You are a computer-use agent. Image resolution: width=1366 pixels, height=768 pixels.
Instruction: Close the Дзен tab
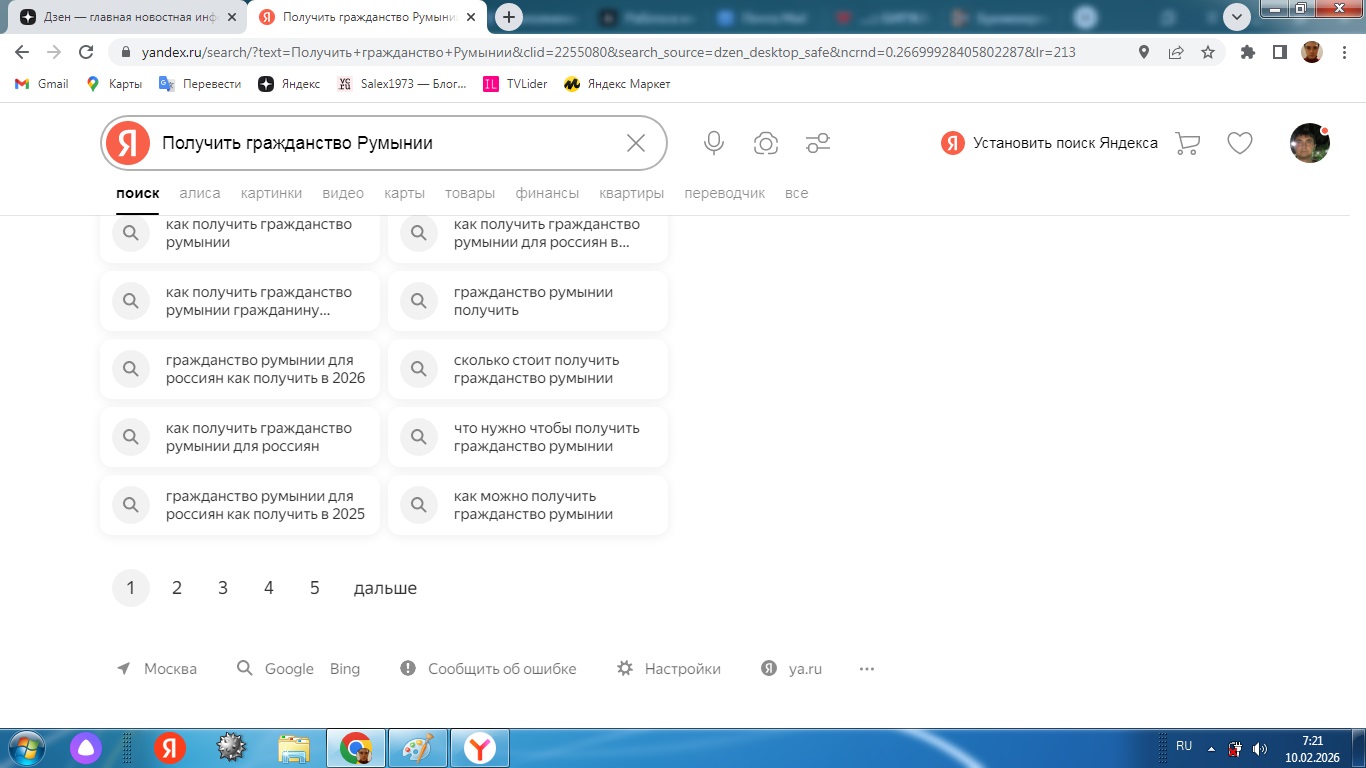point(232,17)
